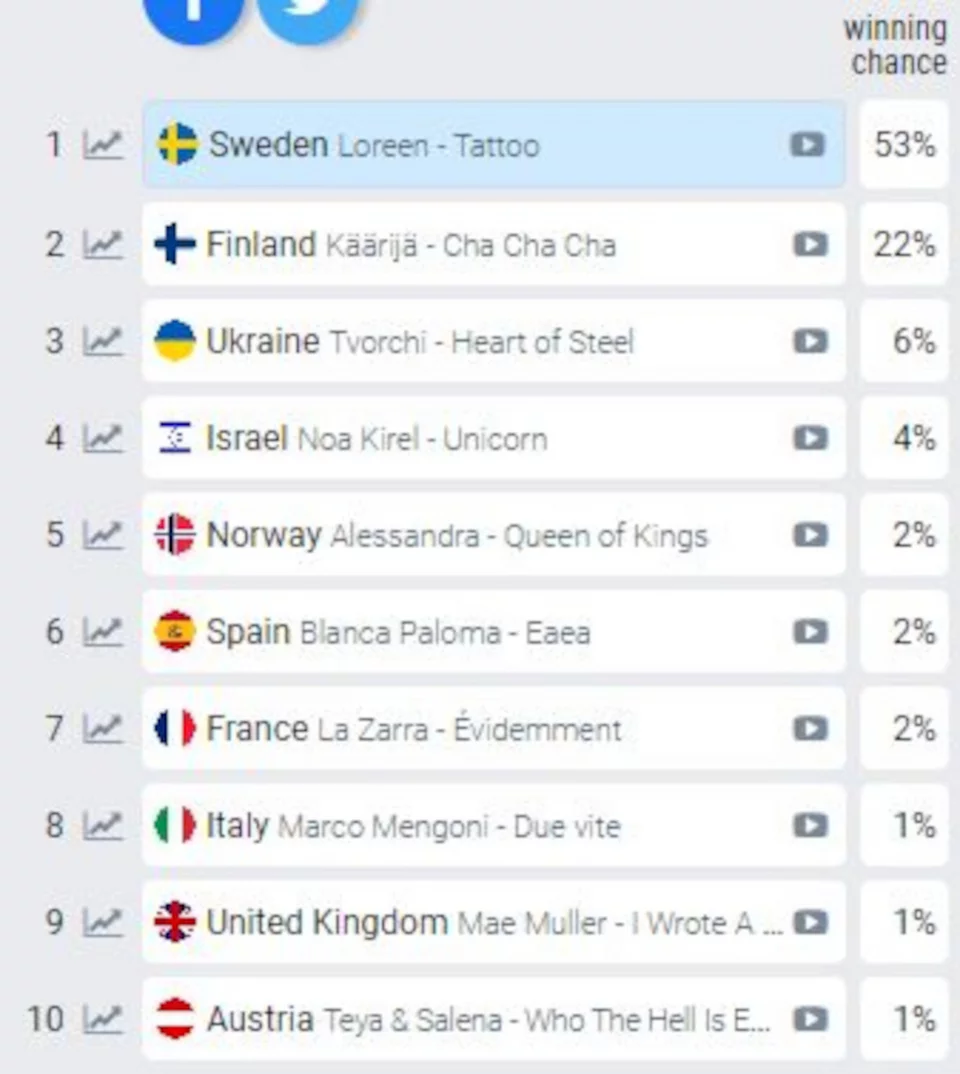Open the trend chart for Spain
The image size is (960, 1074).
click(103, 632)
